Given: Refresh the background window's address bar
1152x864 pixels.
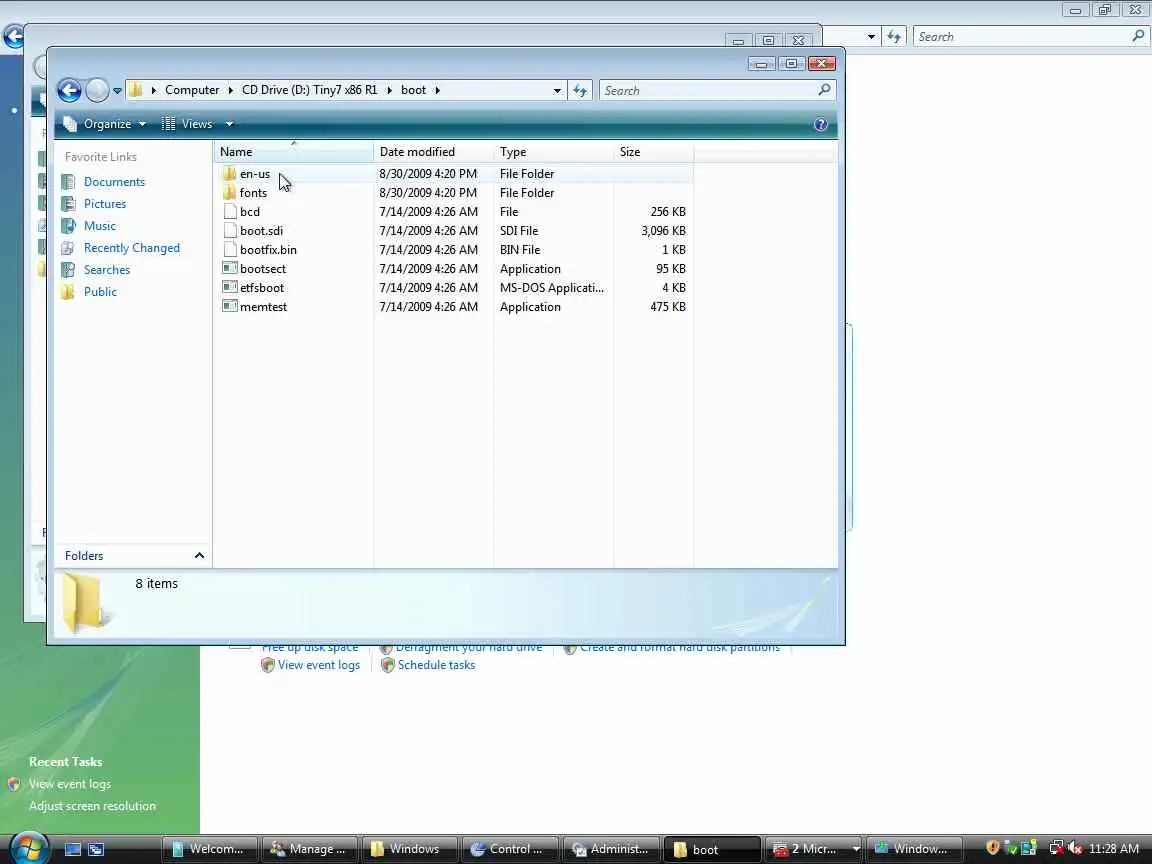Looking at the screenshot, I should 893,37.
